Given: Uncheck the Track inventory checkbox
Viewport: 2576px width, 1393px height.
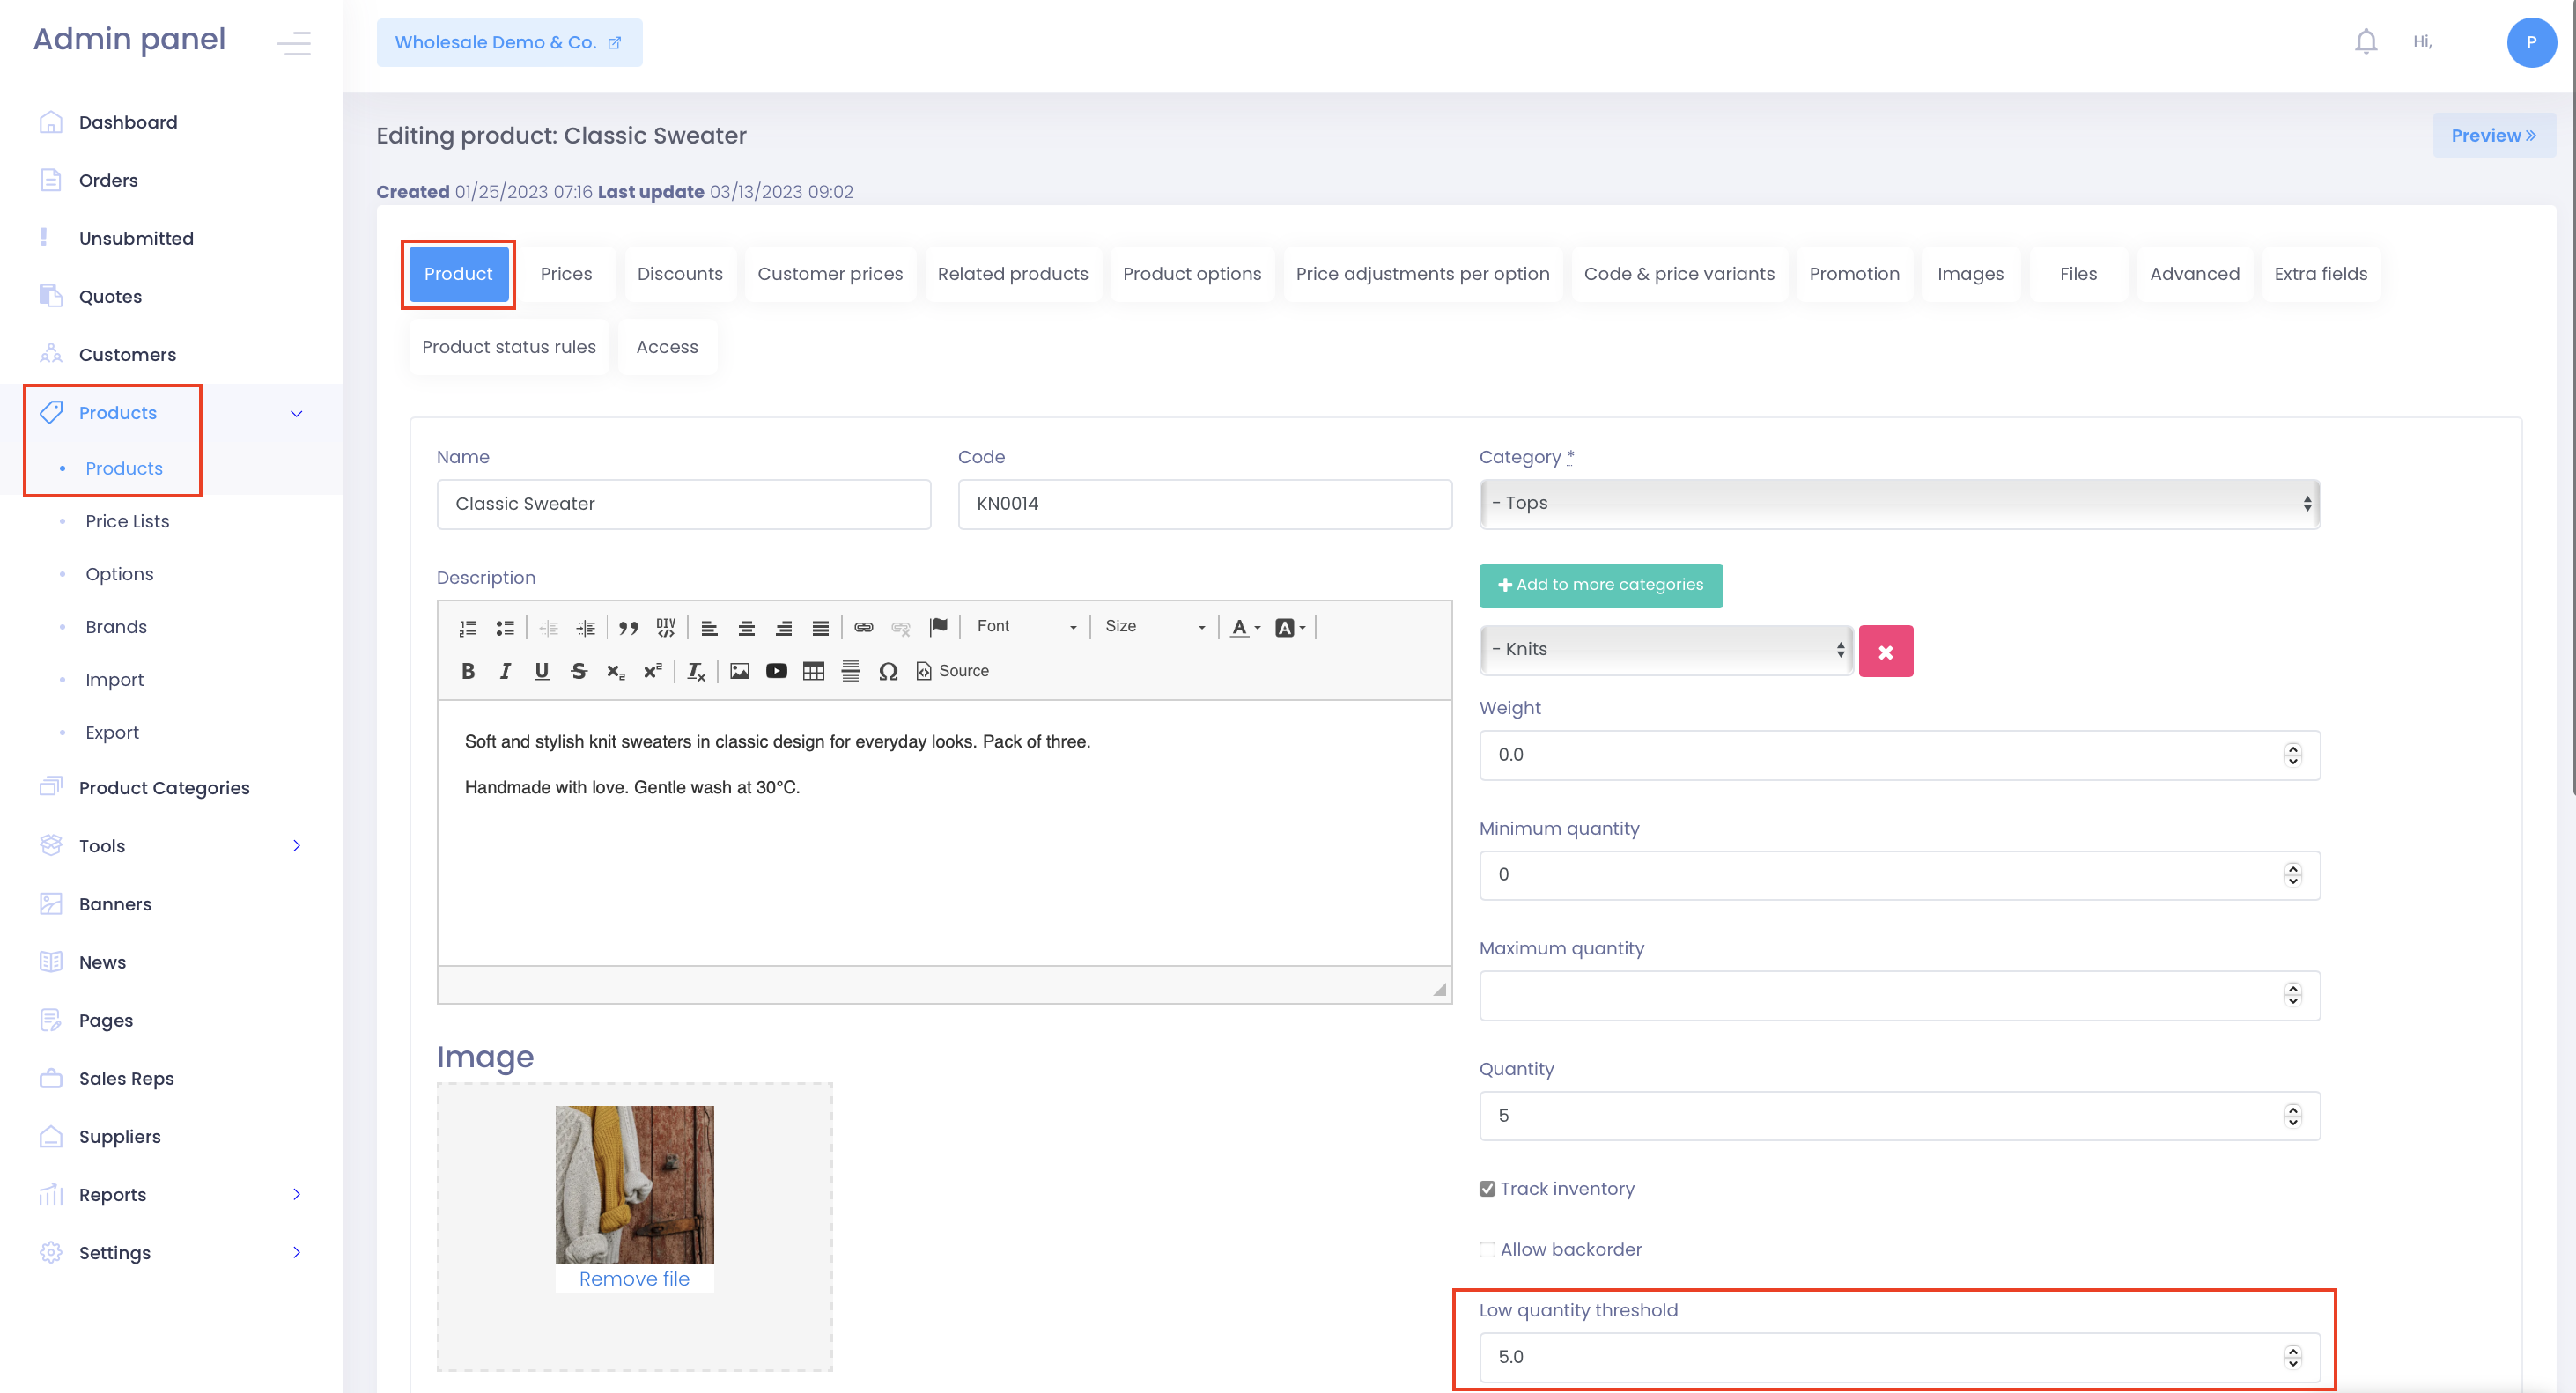Looking at the screenshot, I should point(1487,1188).
